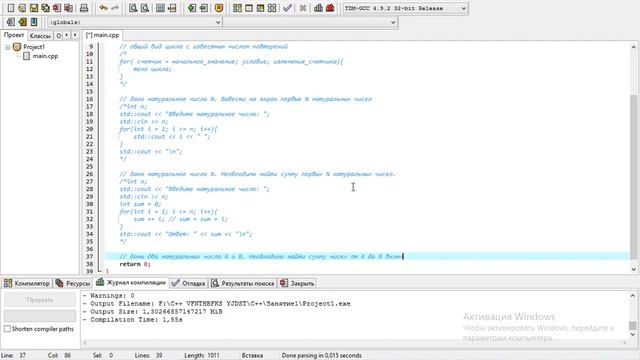Click the Rebuild All icon
640x360 pixels.
(x=272, y=8)
